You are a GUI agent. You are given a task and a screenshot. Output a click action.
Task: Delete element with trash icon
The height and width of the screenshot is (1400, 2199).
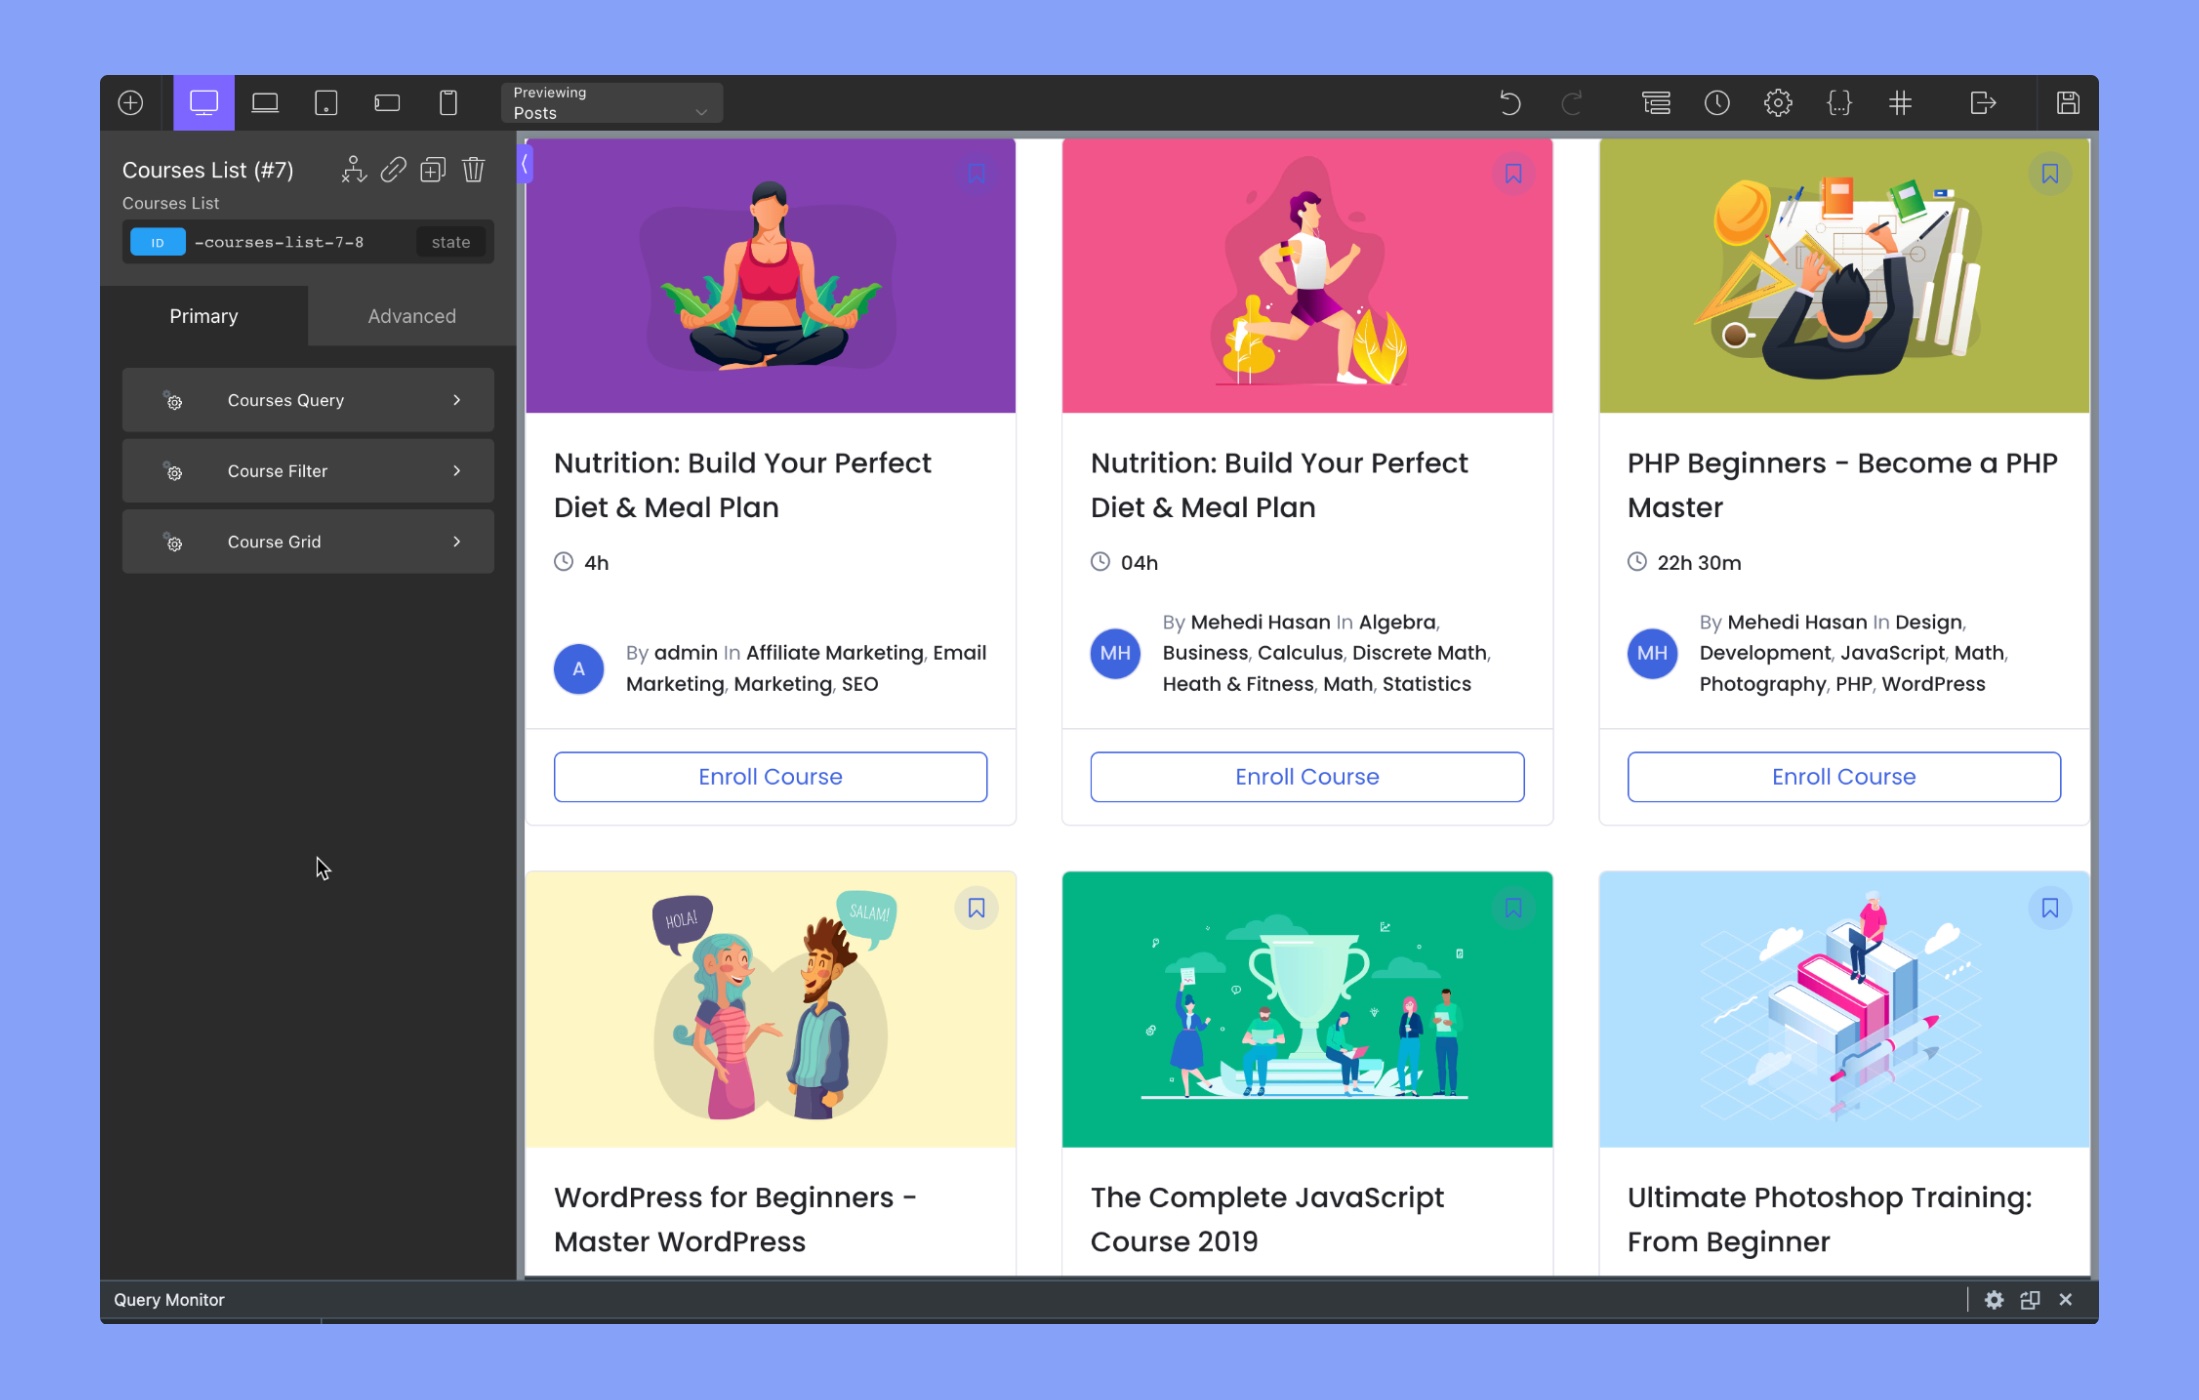pyautogui.click(x=473, y=170)
